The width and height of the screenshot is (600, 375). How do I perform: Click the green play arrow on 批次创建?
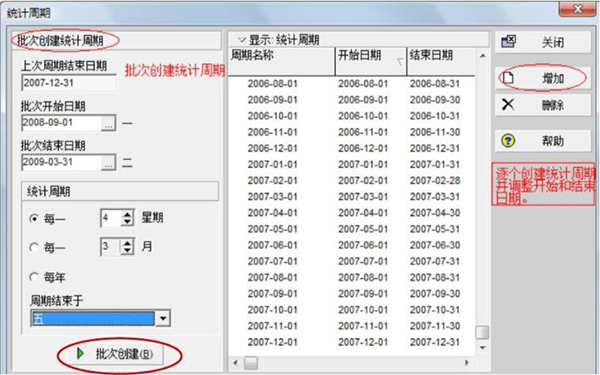[80, 353]
